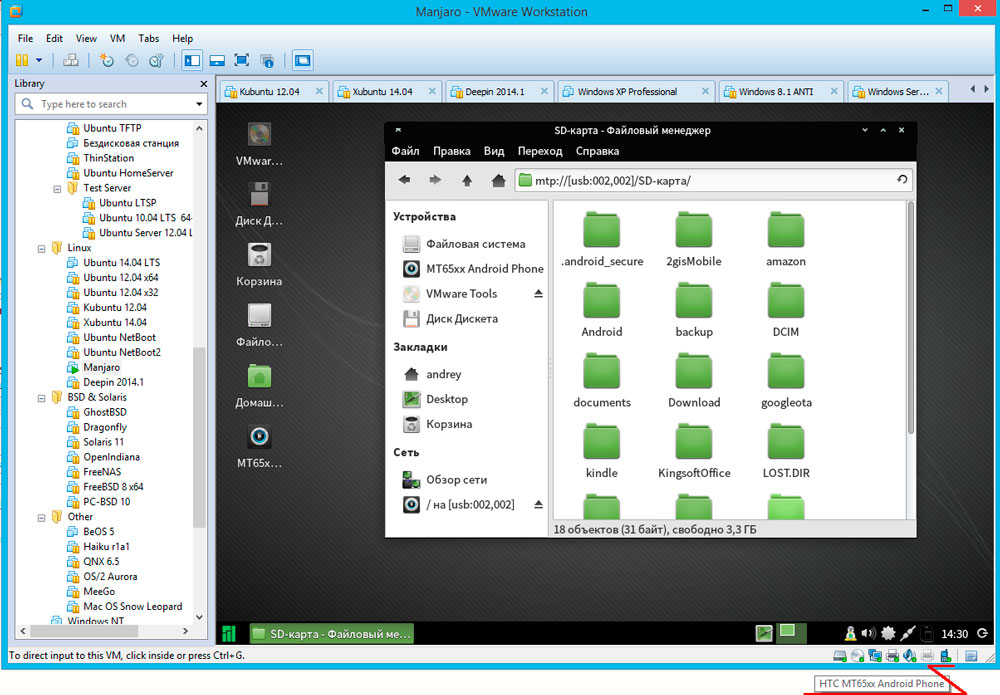The width and height of the screenshot is (1000, 695).
Task: Collapse the Linux folder in the library tree
Action: (41, 248)
